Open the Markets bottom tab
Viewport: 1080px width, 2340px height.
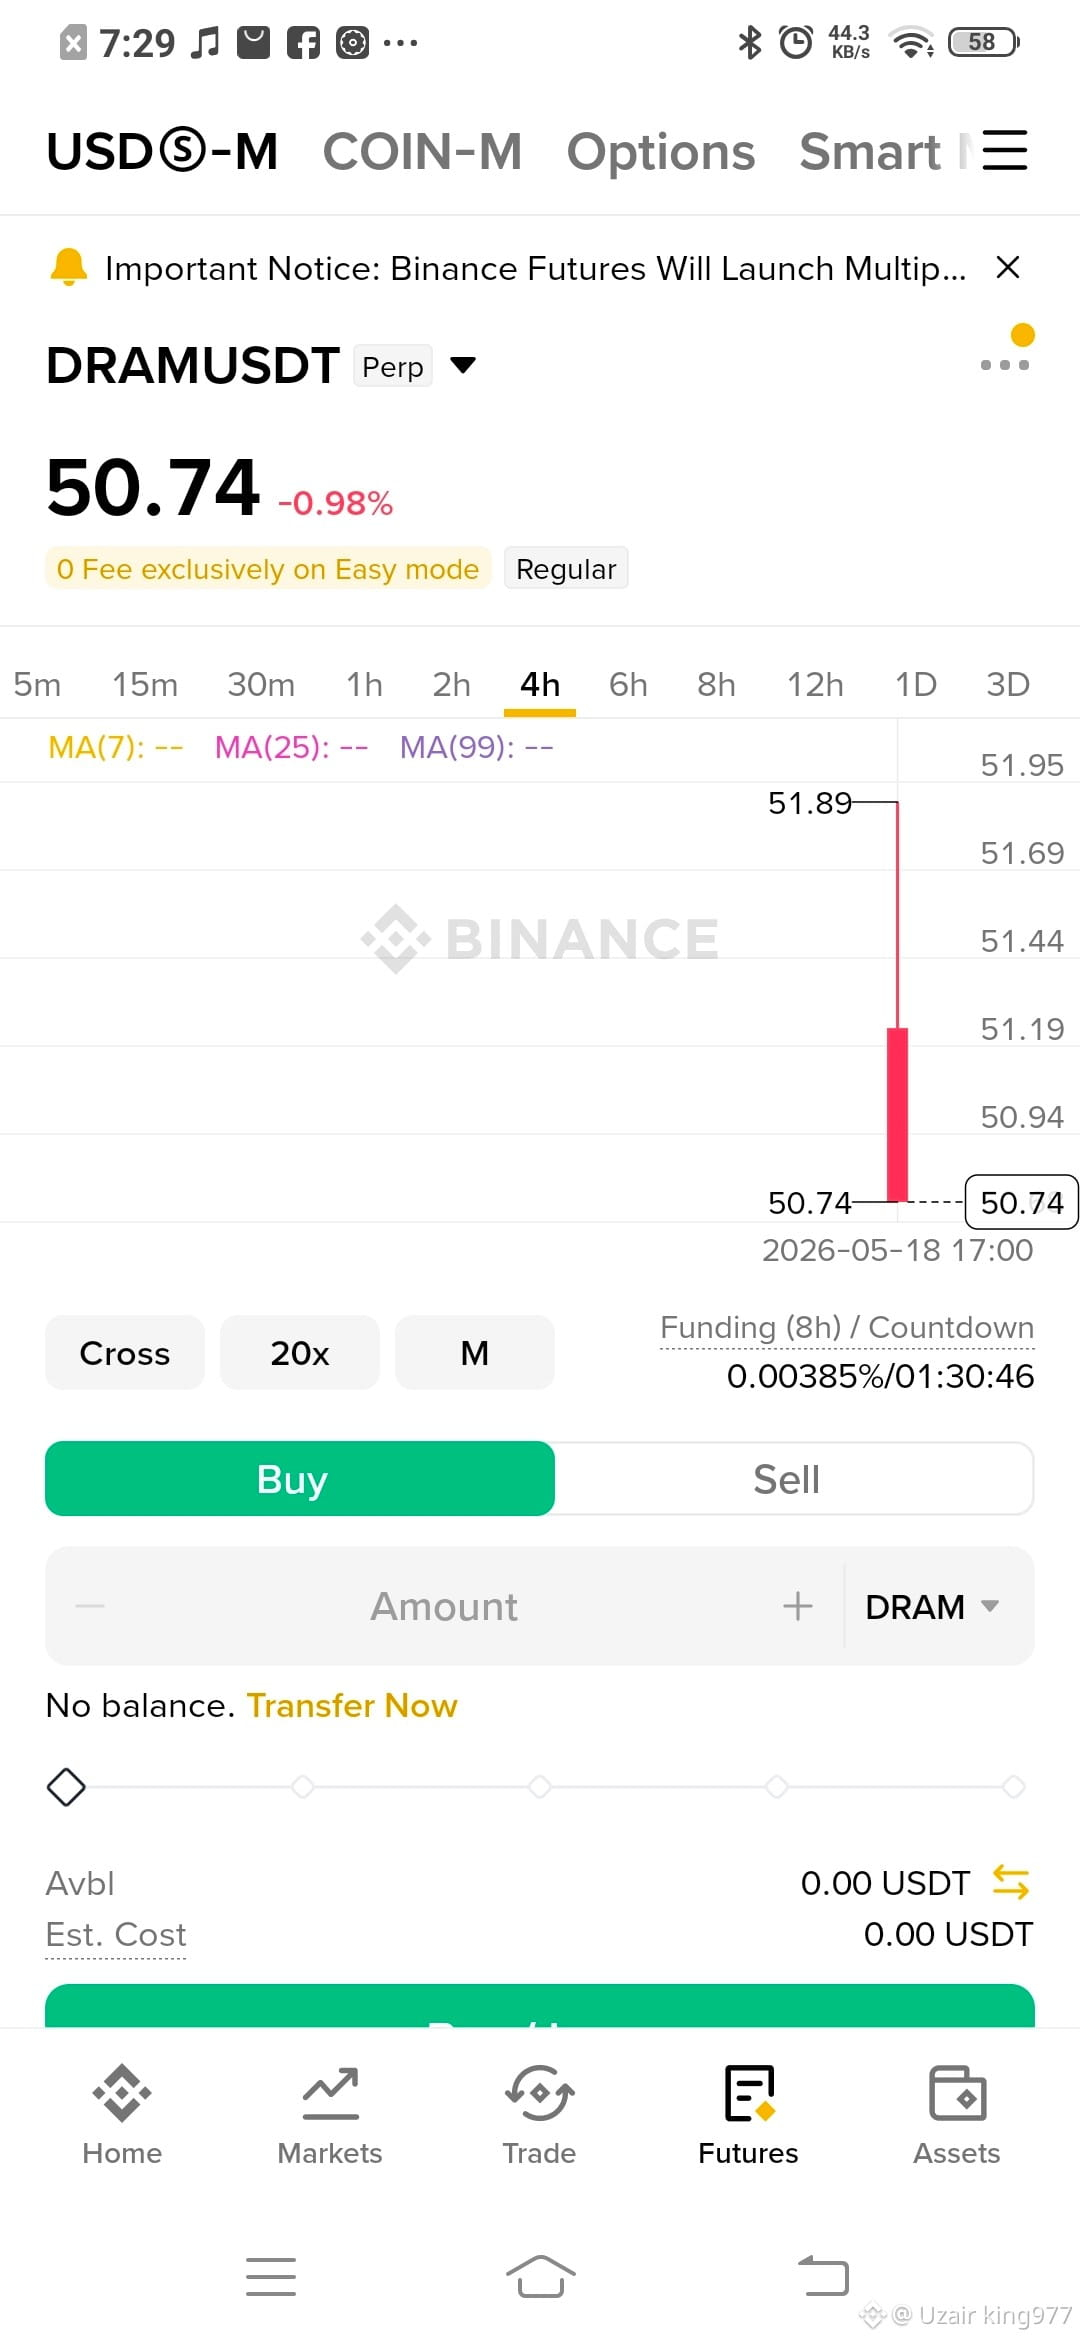tap(330, 2114)
